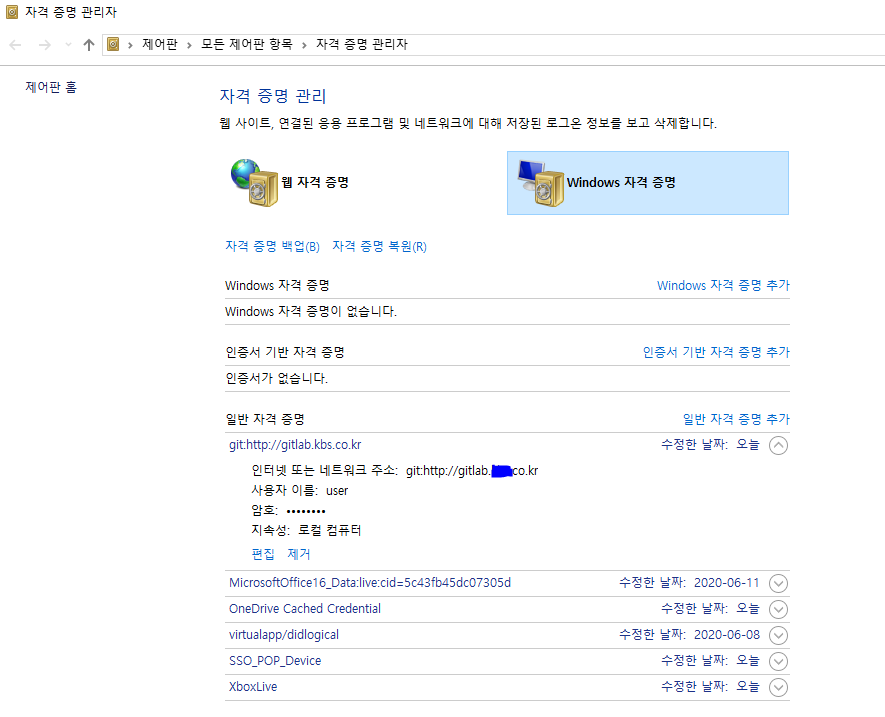
Task: Click the 자격 증명 관리 heading
Action: pyautogui.click(x=273, y=96)
